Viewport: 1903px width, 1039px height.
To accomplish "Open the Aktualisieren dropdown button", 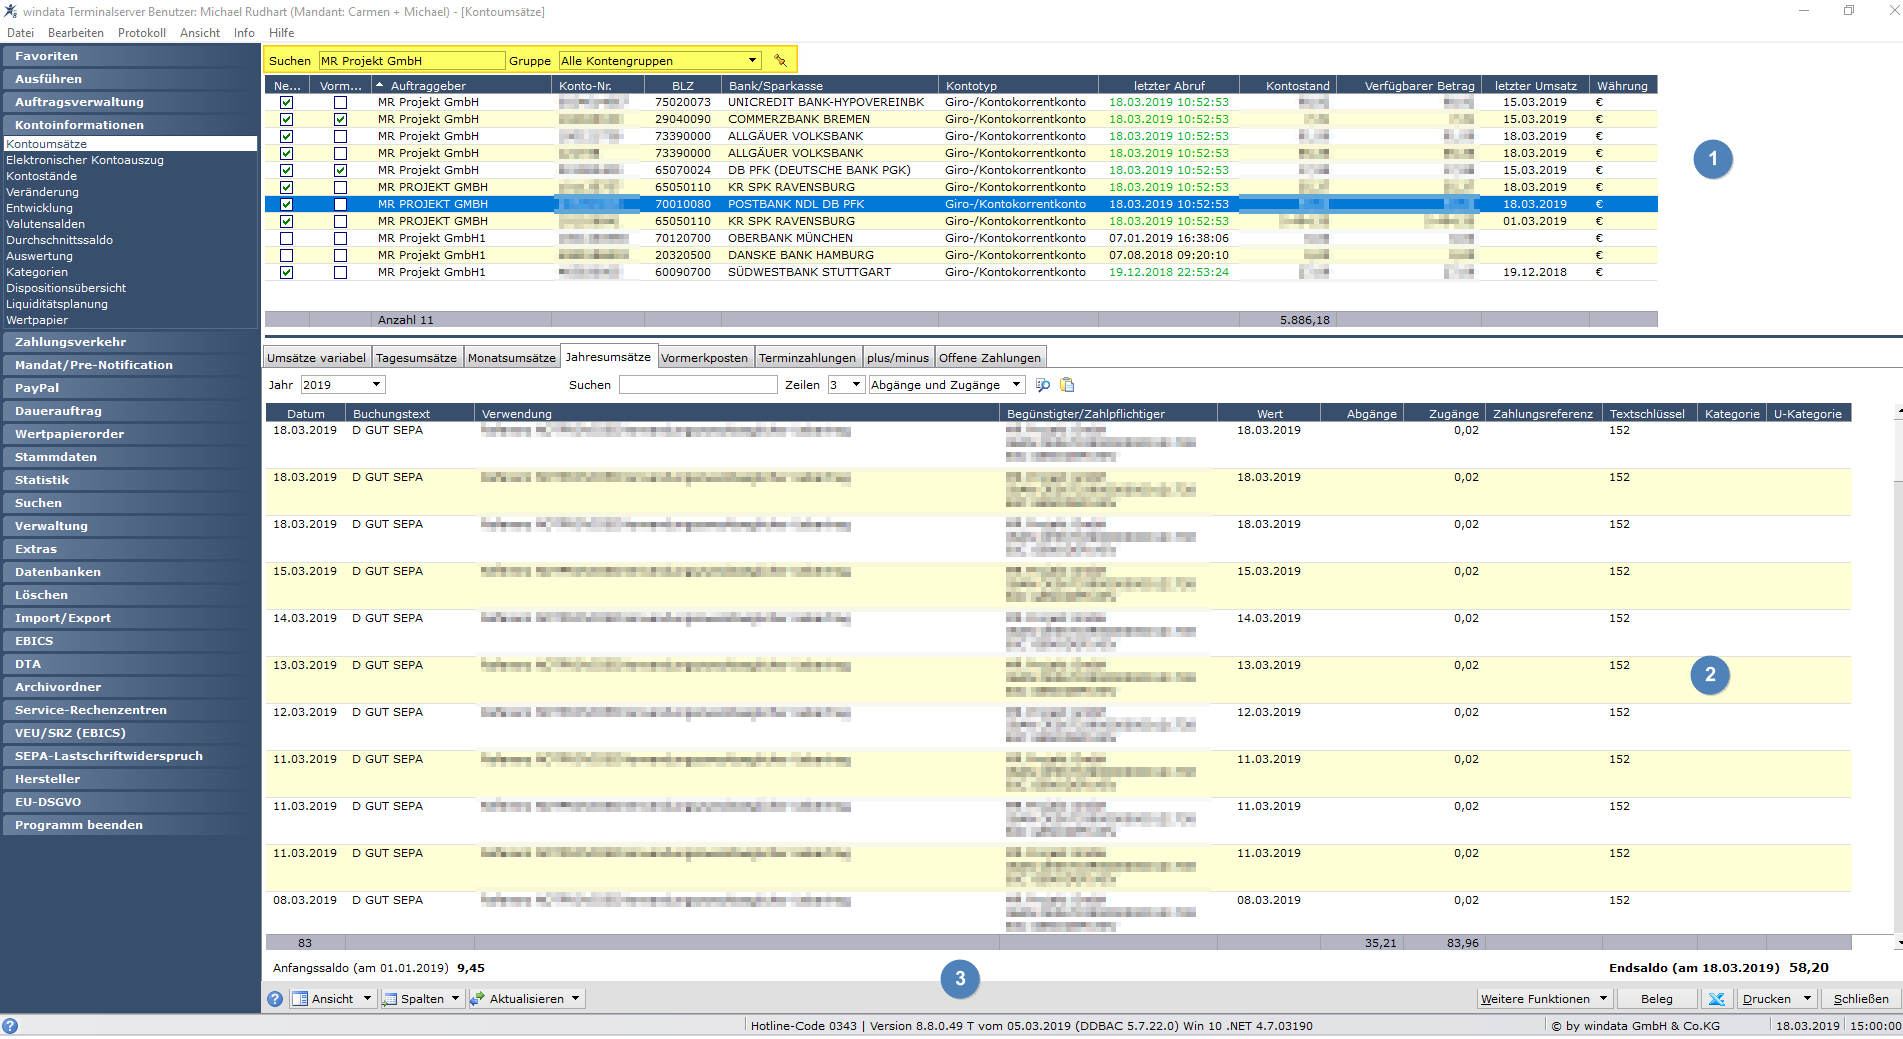I will click(526, 999).
